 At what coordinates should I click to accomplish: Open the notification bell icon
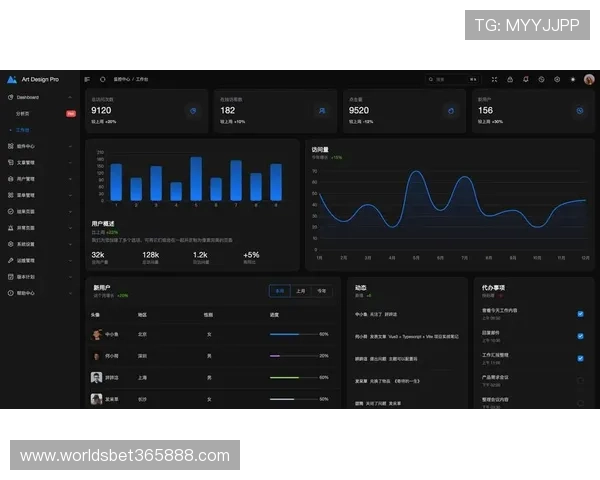tap(526, 79)
